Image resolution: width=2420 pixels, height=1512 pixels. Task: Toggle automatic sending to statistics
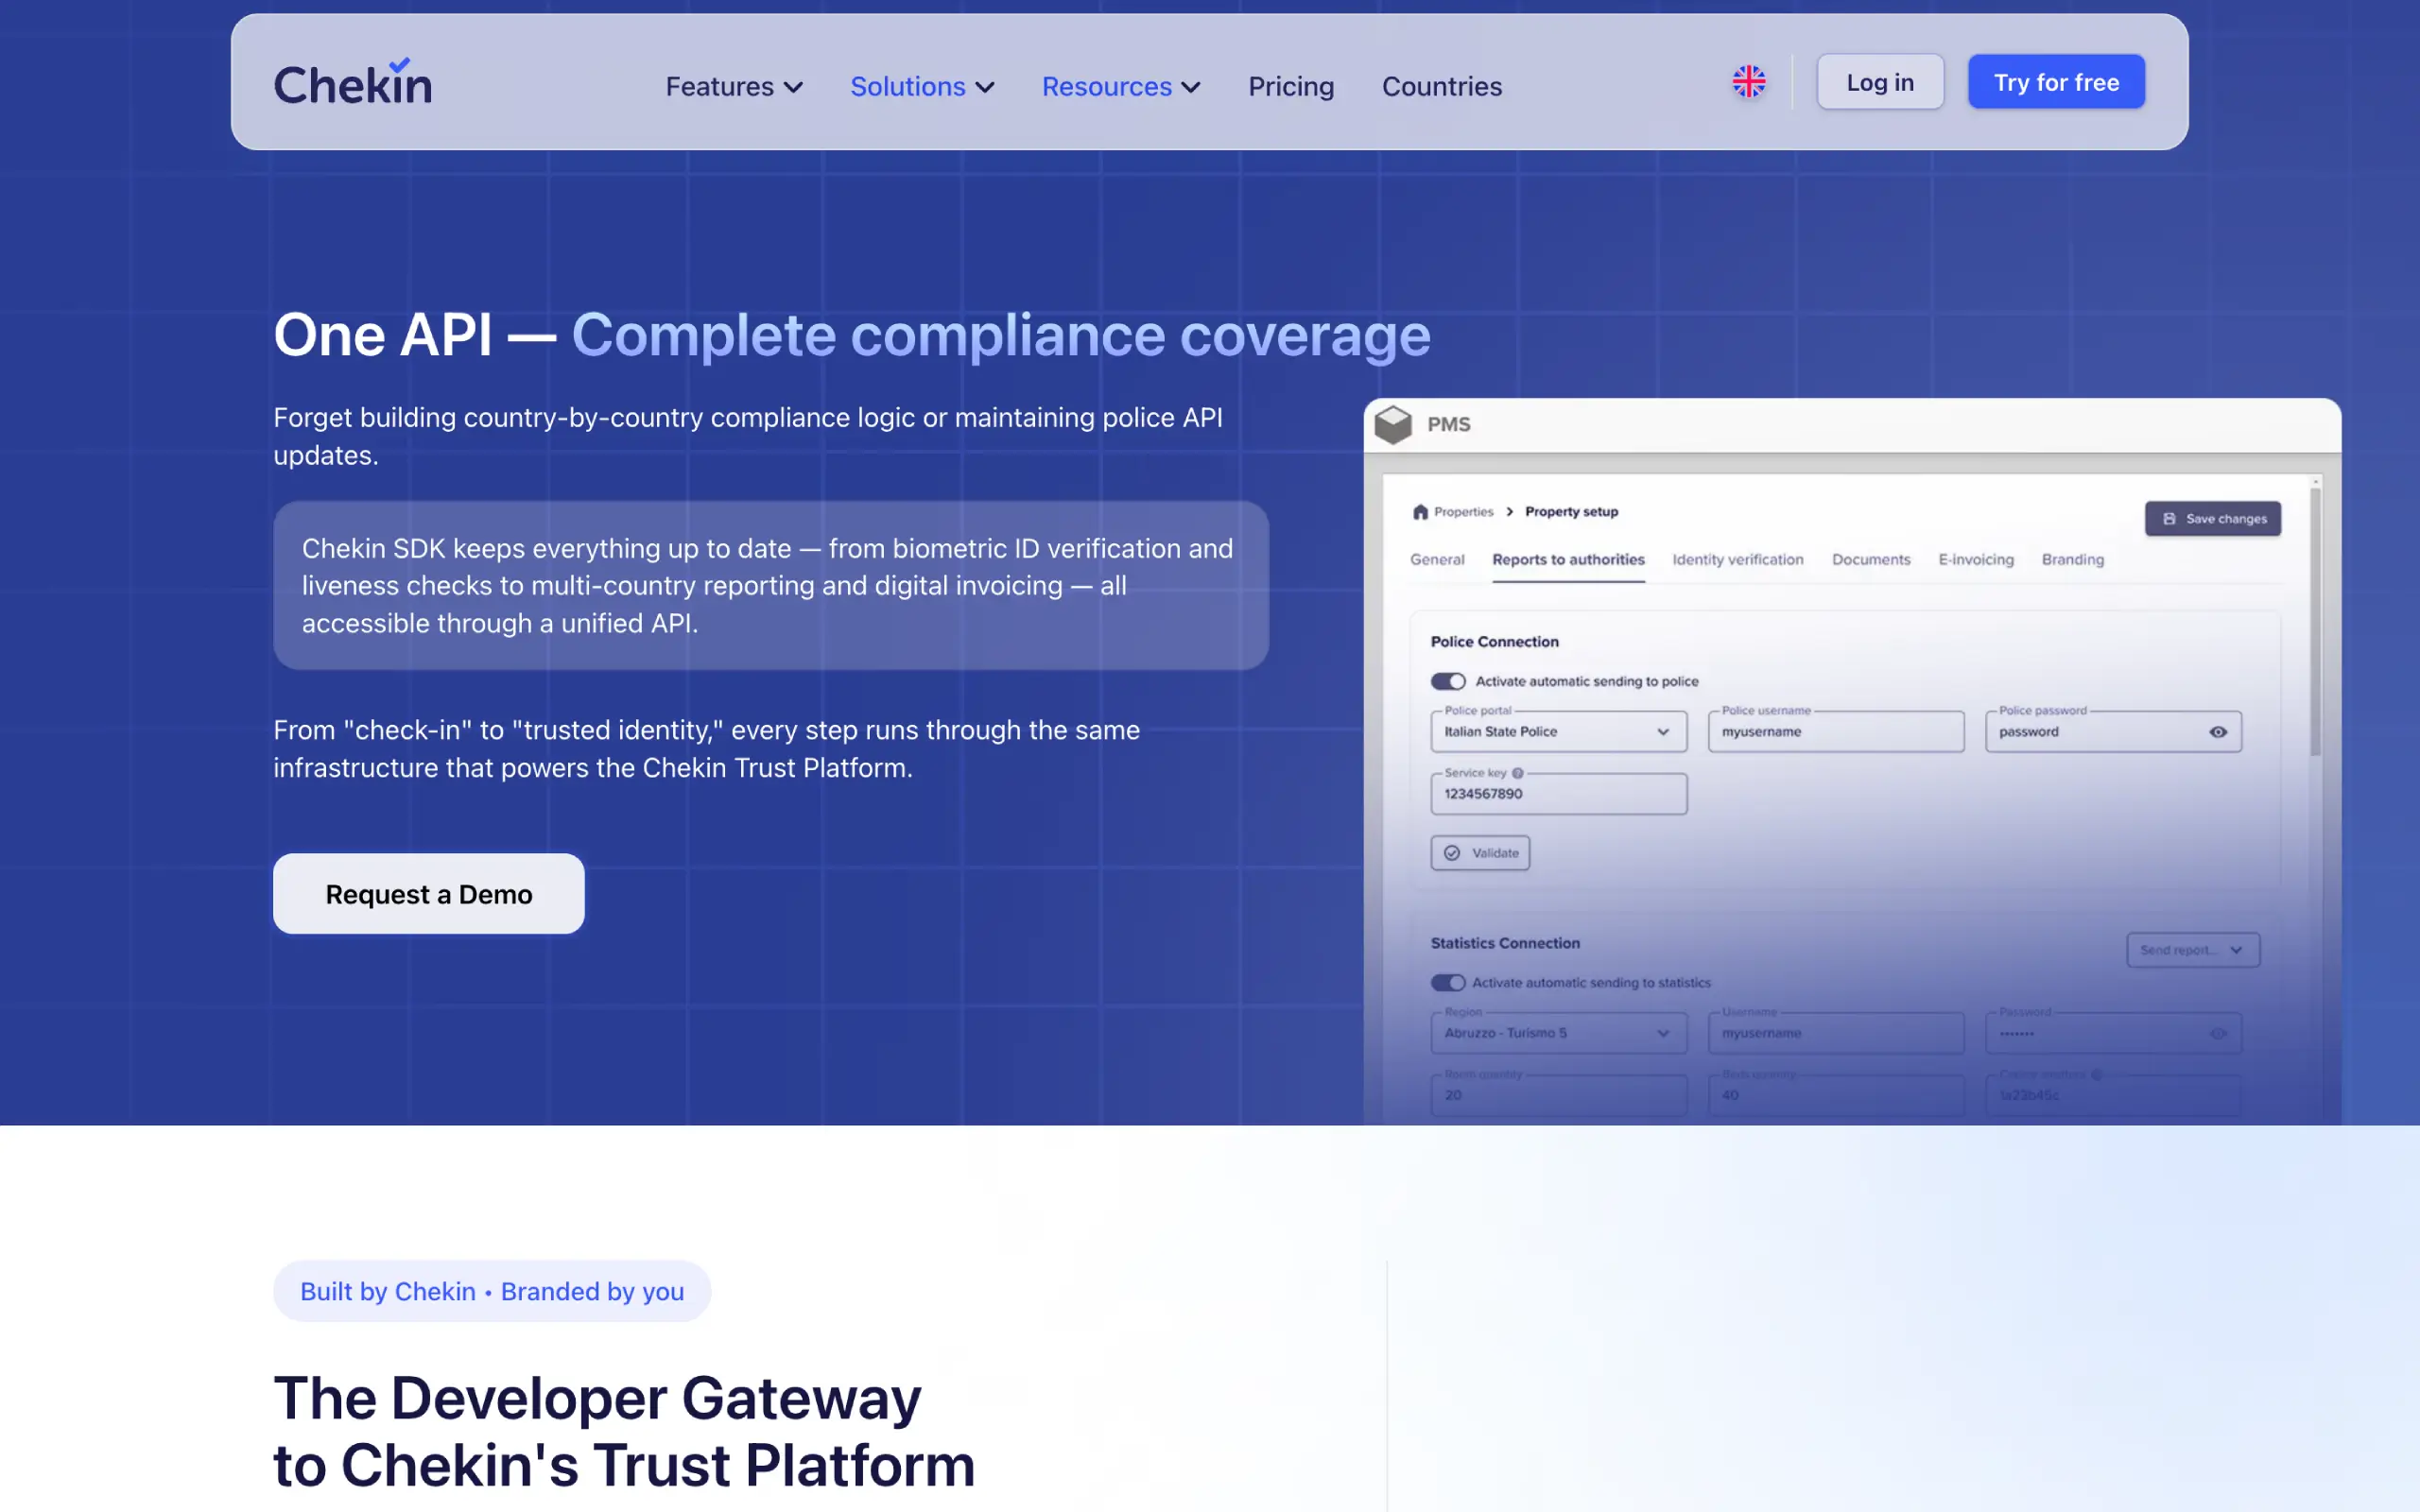click(x=1447, y=983)
